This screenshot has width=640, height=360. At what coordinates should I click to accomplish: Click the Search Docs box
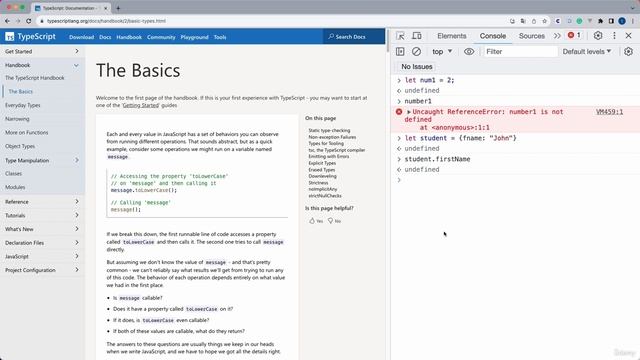(x=353, y=36)
